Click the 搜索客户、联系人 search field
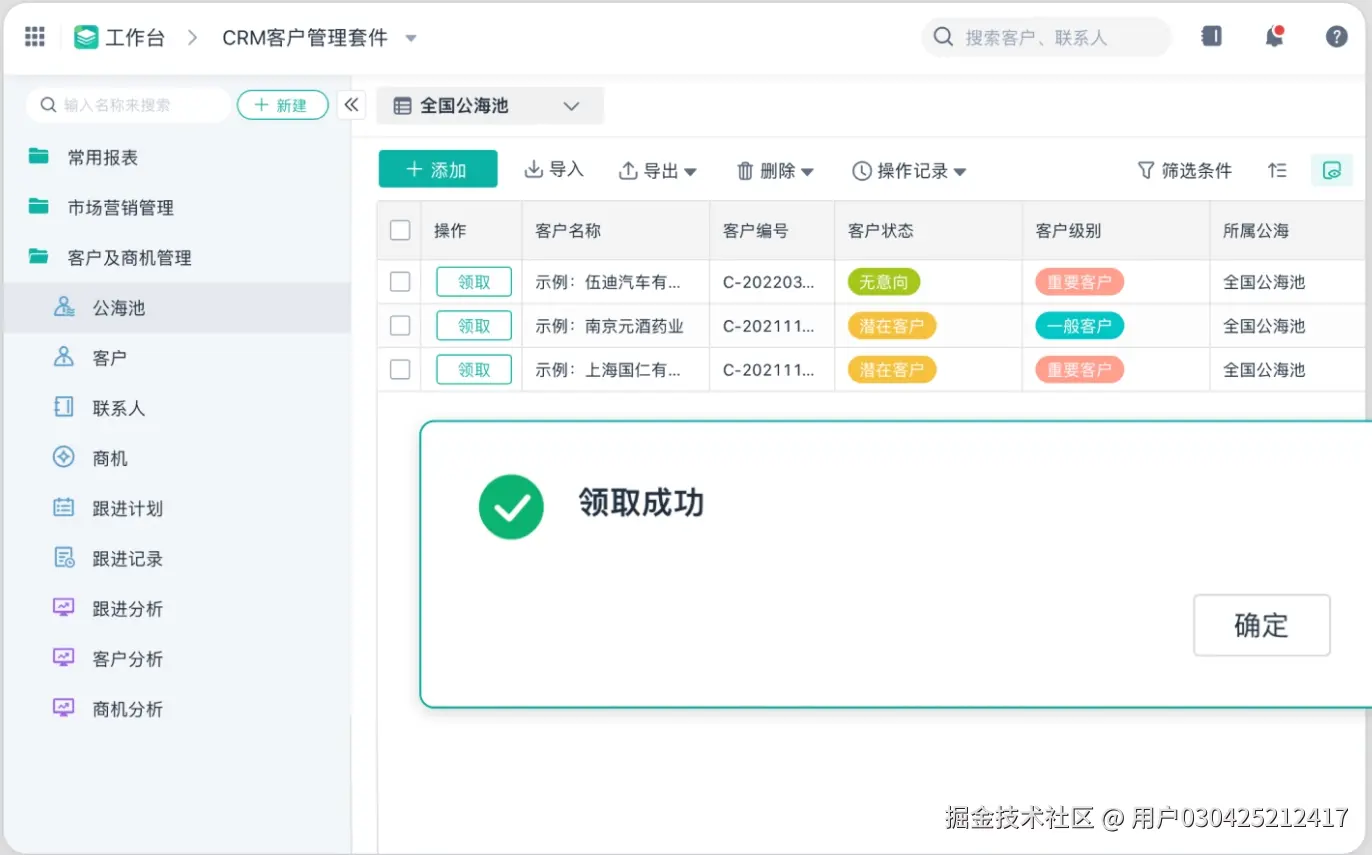Image resolution: width=1372 pixels, height=855 pixels. (1045, 36)
